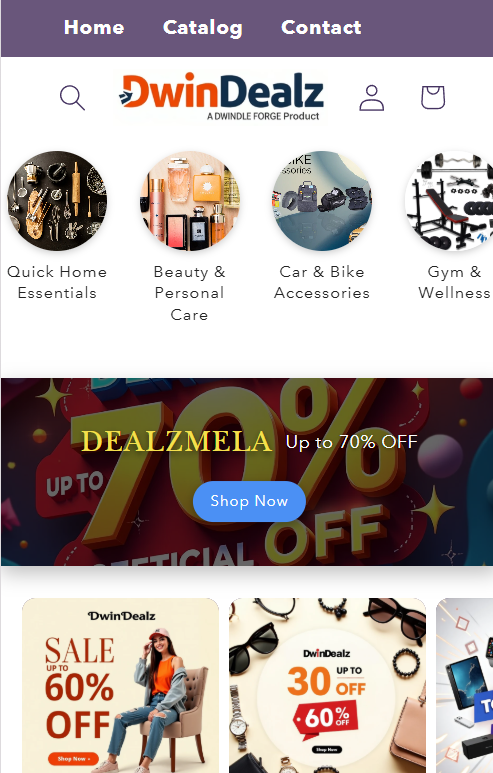The width and height of the screenshot is (493, 773).
Task: Select Quick Home Essentials circle image
Action: (x=57, y=201)
